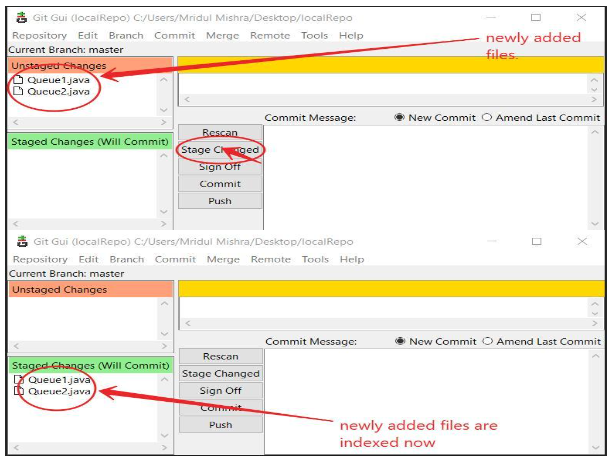Click down arrow of lower Staged Changes scrollbar

[165, 435]
